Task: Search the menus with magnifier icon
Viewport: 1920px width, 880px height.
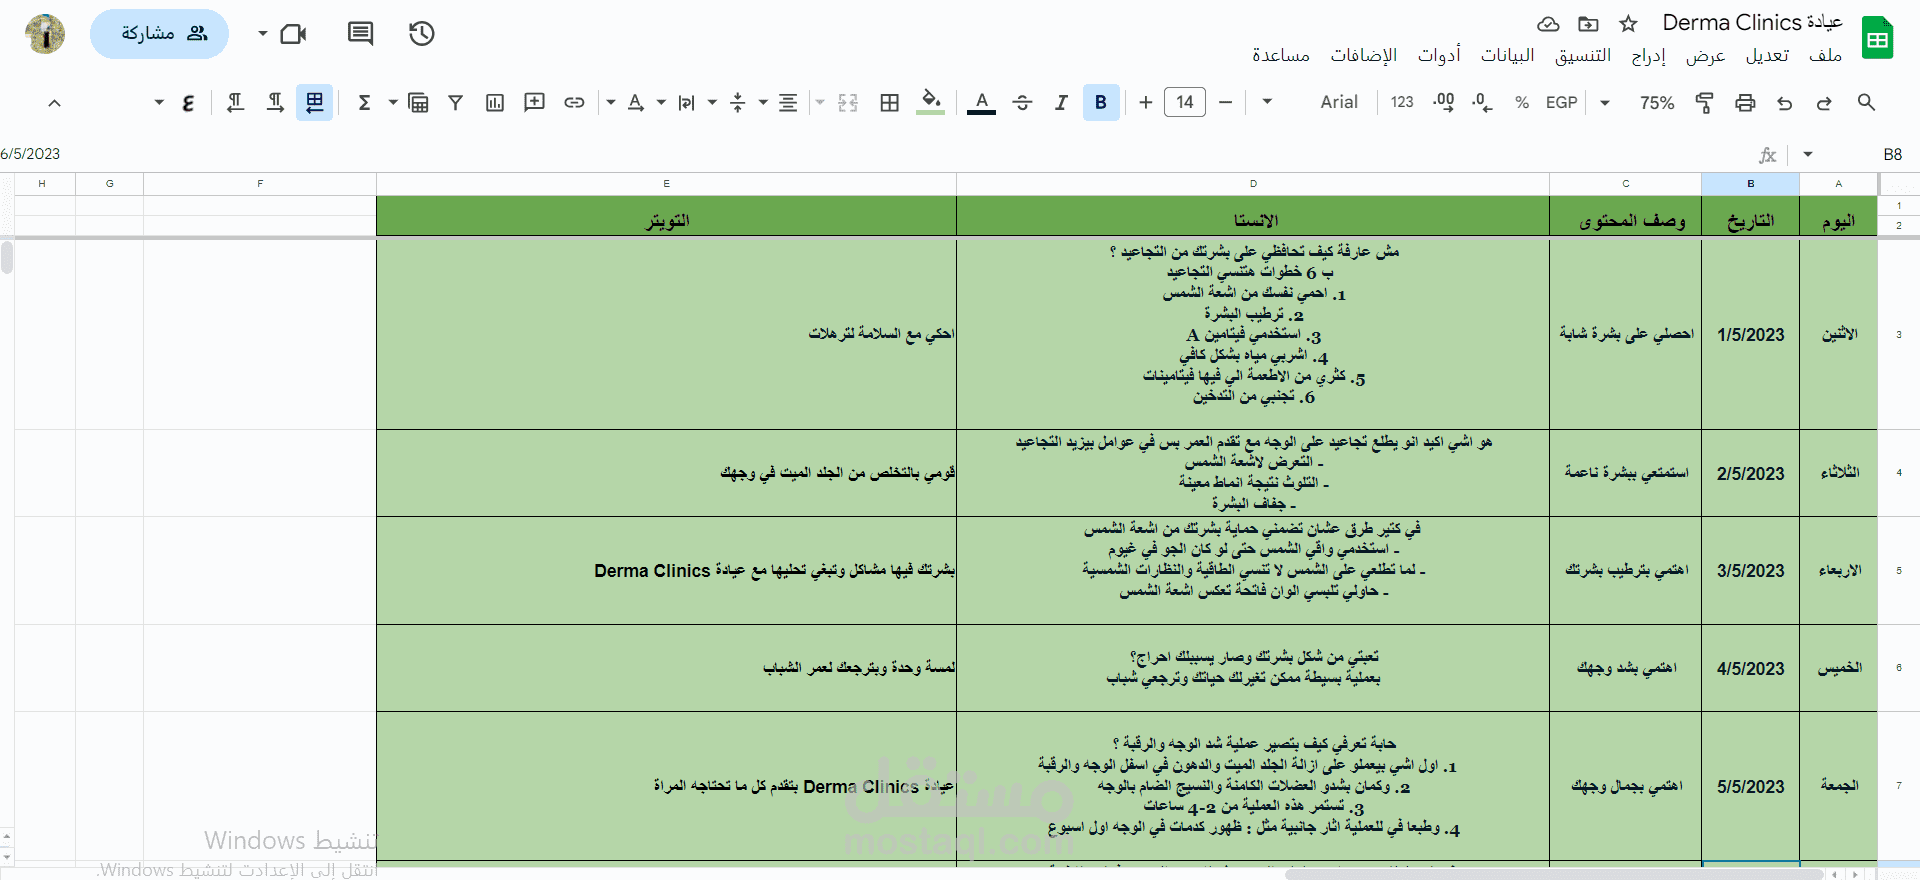Action: tap(1866, 102)
